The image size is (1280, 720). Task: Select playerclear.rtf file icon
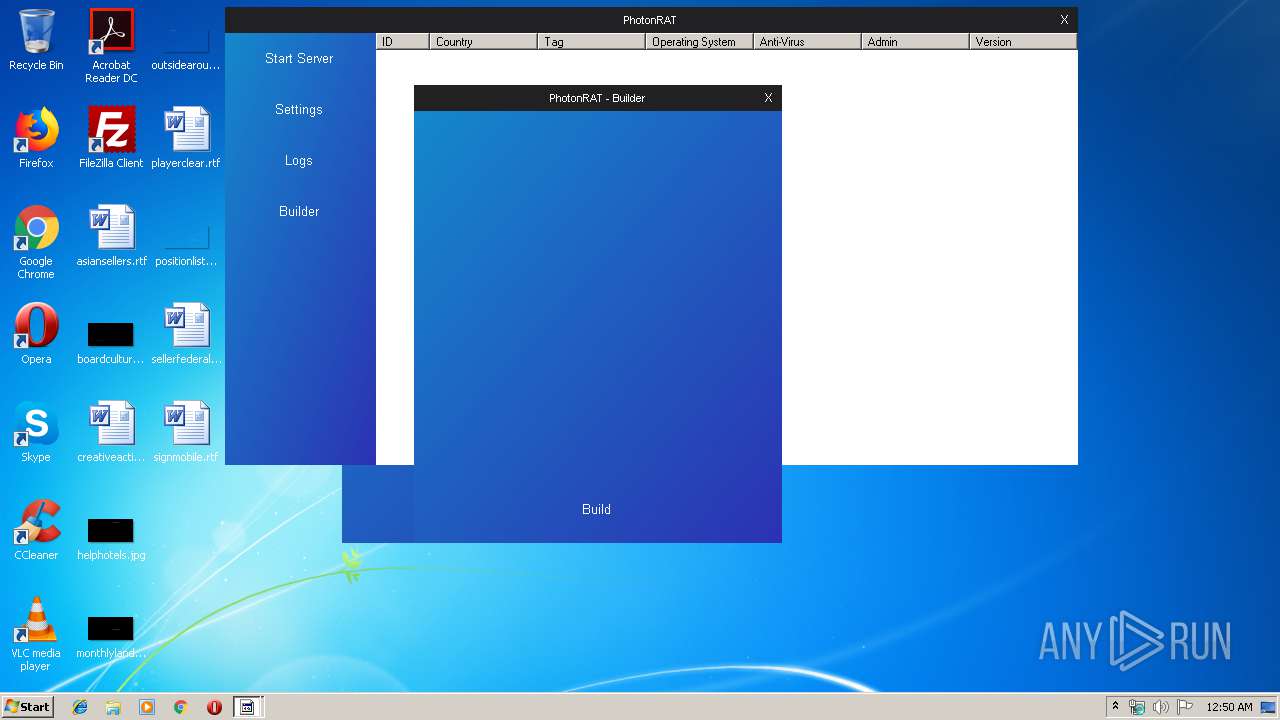(x=186, y=138)
